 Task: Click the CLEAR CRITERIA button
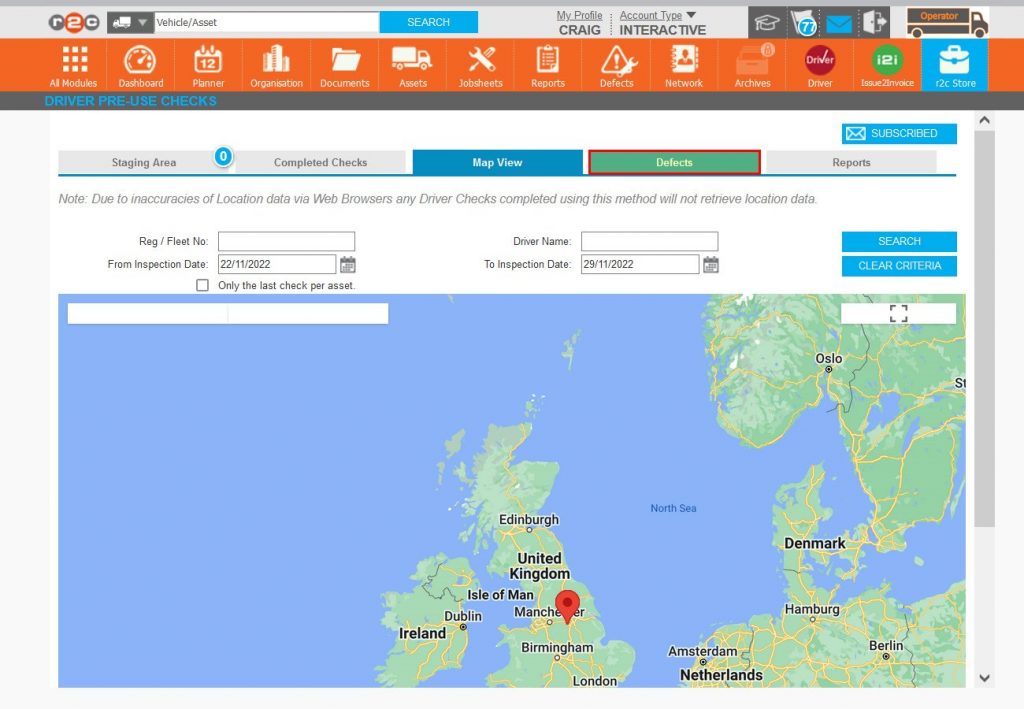click(898, 265)
